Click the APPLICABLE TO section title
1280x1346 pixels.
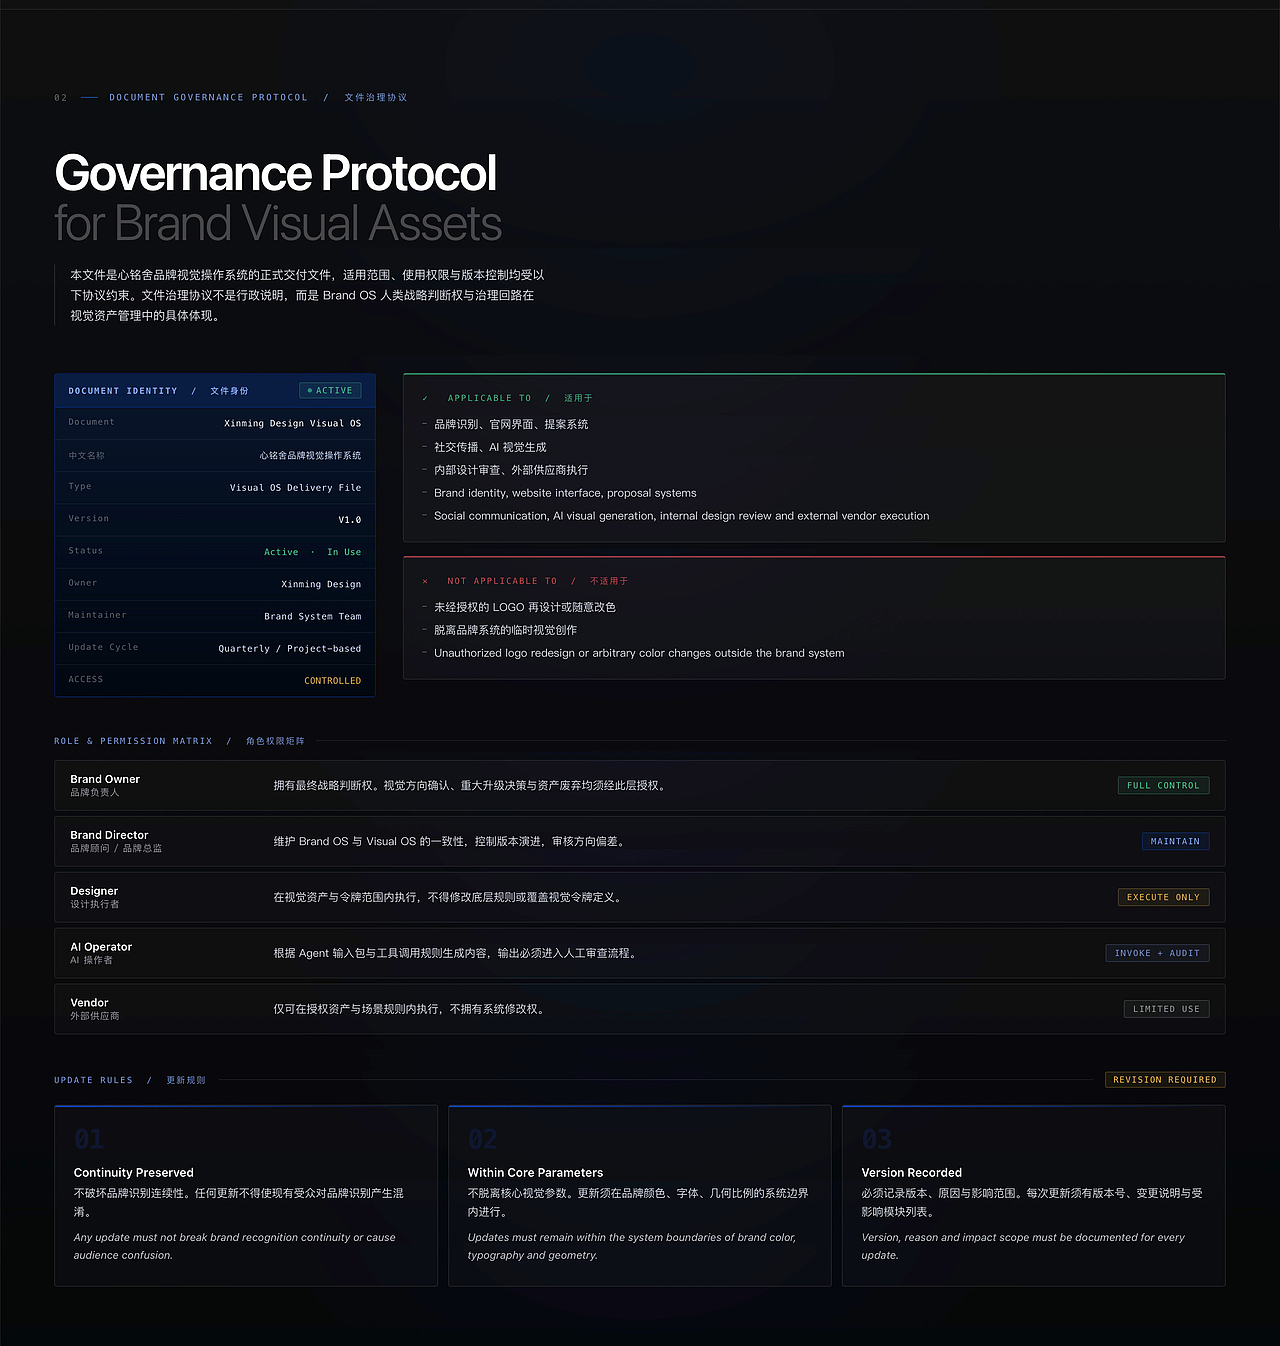coord(489,398)
